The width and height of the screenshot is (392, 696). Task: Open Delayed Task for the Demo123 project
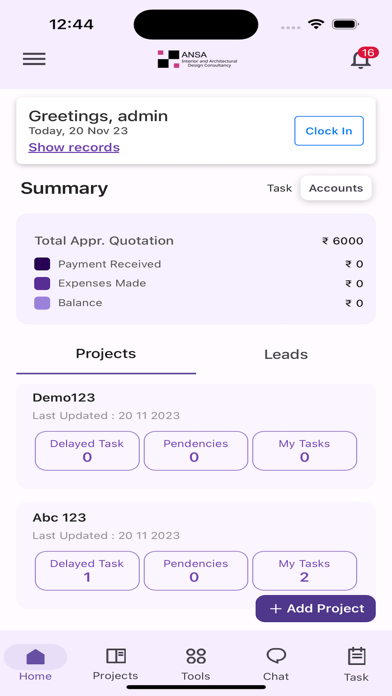pyautogui.click(x=87, y=451)
